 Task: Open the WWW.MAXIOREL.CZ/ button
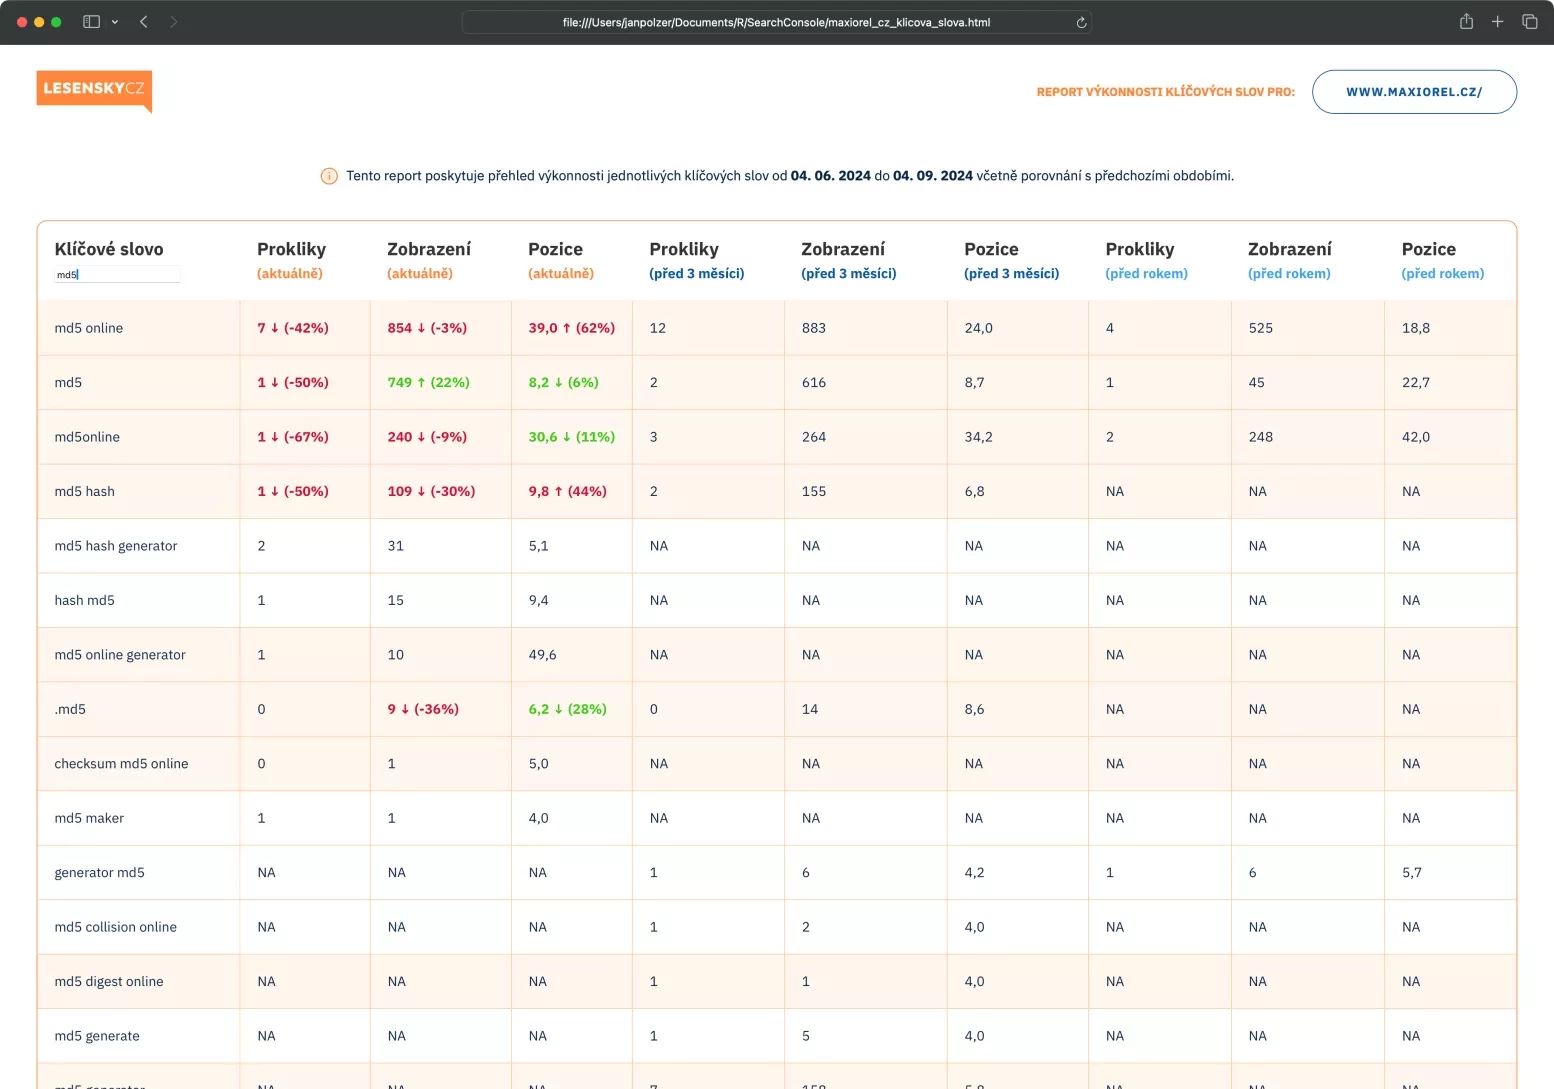click(x=1414, y=92)
